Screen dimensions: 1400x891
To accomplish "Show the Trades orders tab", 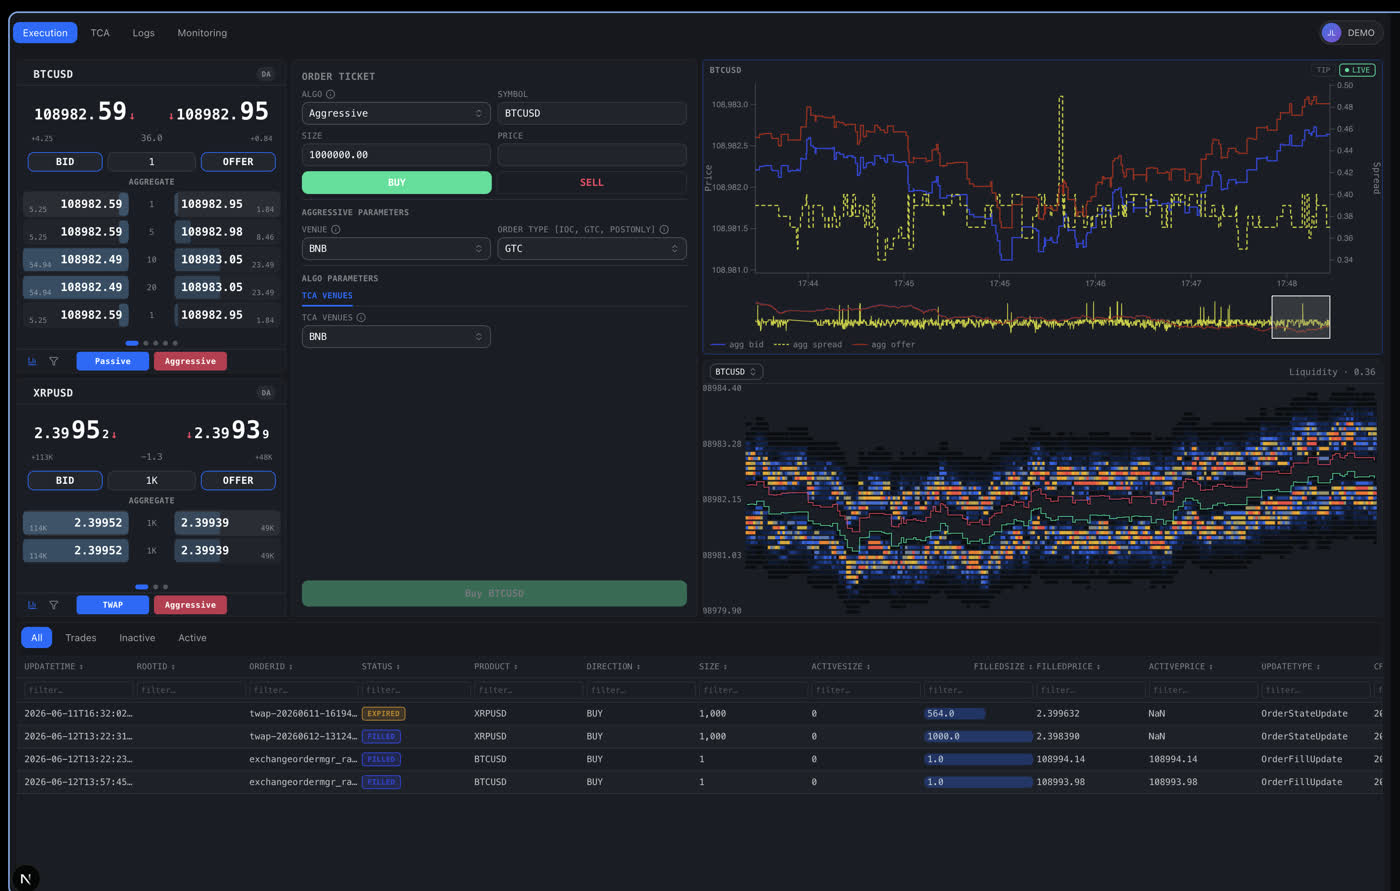I will (x=81, y=638).
